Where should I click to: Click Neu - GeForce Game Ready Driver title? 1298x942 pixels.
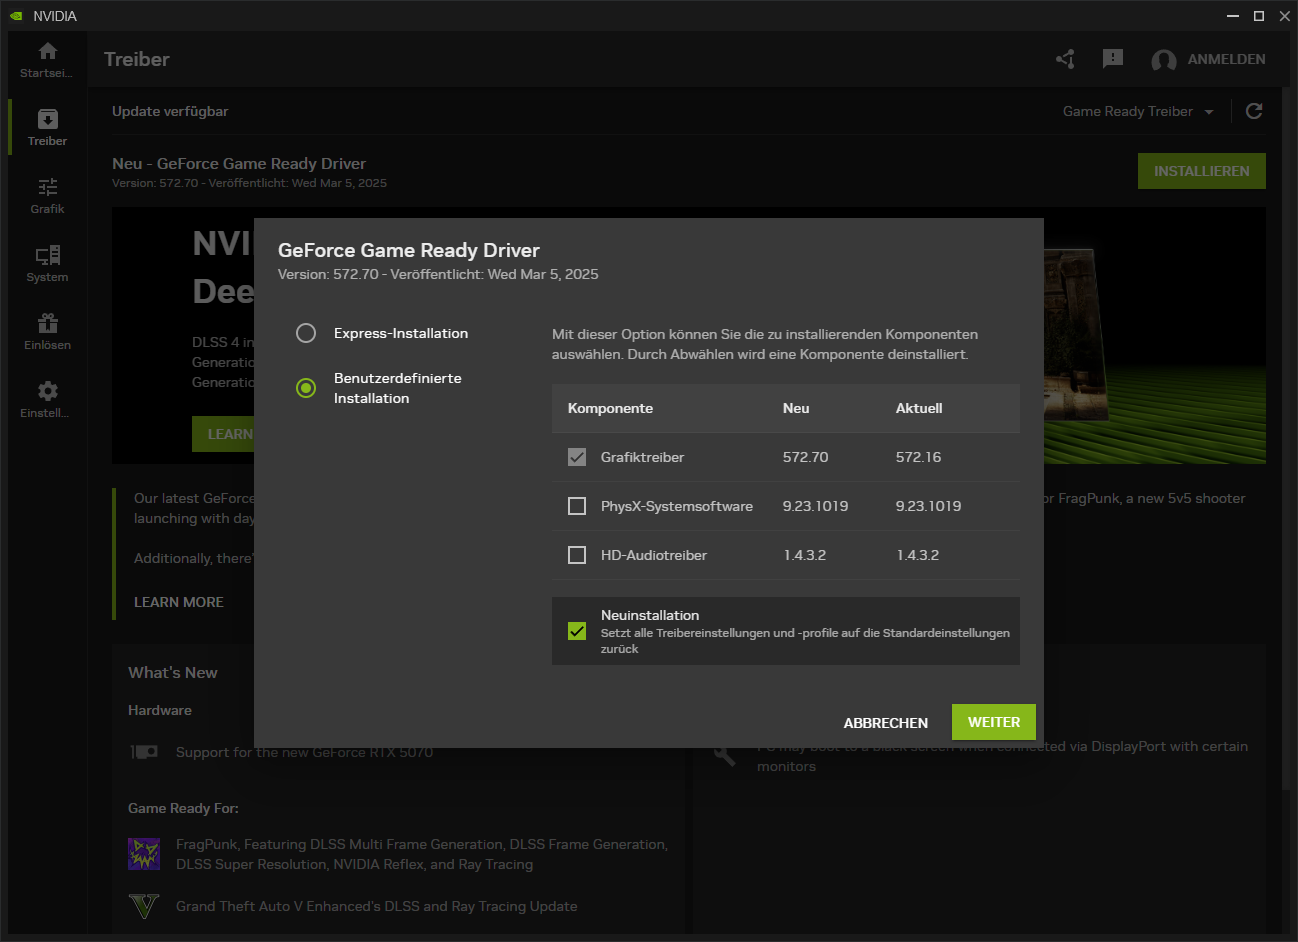pos(239,164)
